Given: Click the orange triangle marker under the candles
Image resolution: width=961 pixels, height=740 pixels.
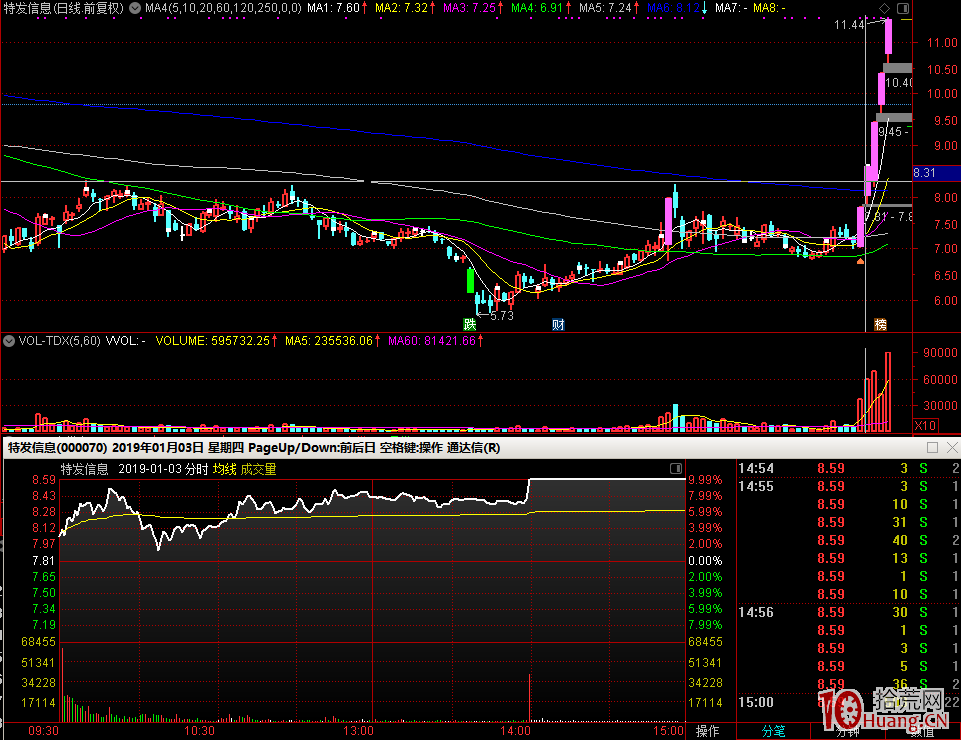Looking at the screenshot, I should pyautogui.click(x=859, y=261).
